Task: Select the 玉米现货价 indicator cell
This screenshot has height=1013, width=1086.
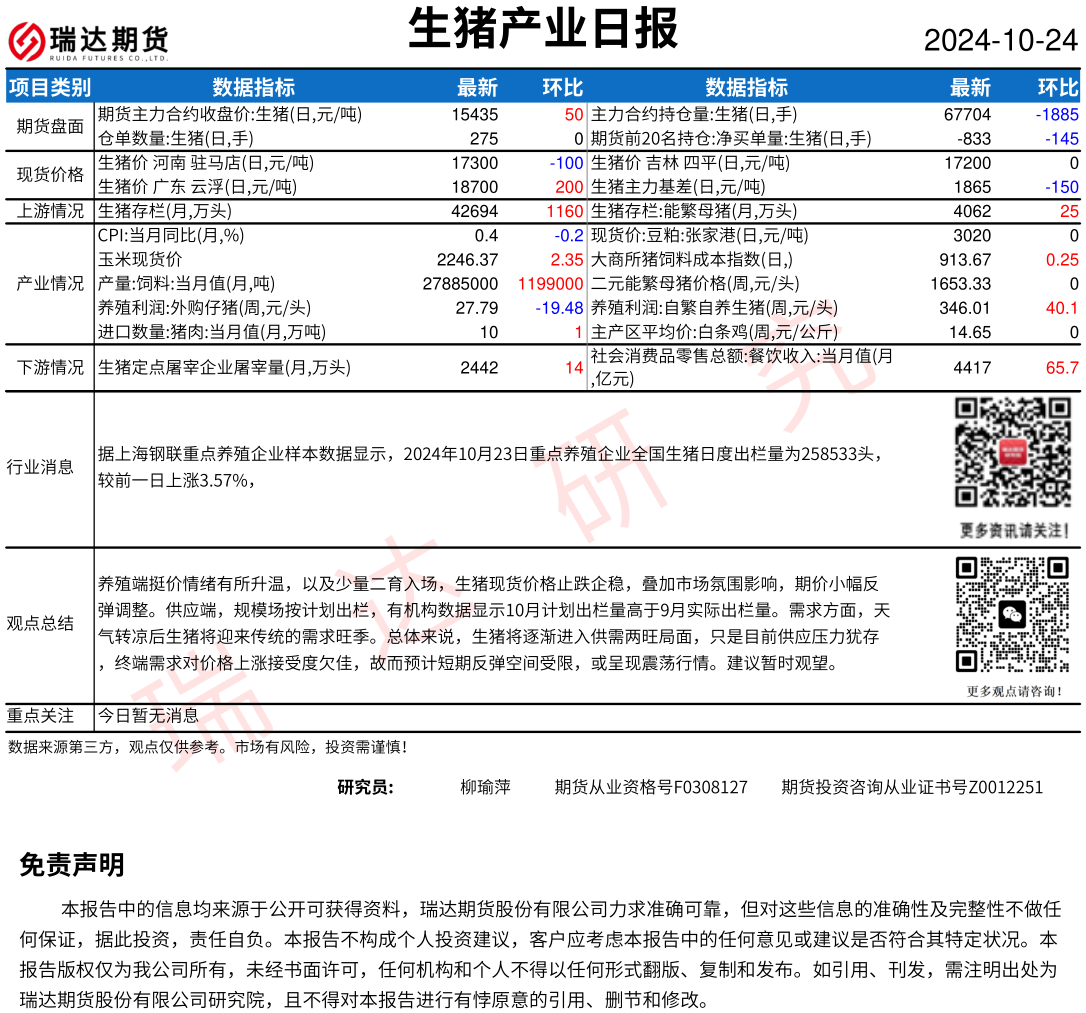Action: (140, 259)
